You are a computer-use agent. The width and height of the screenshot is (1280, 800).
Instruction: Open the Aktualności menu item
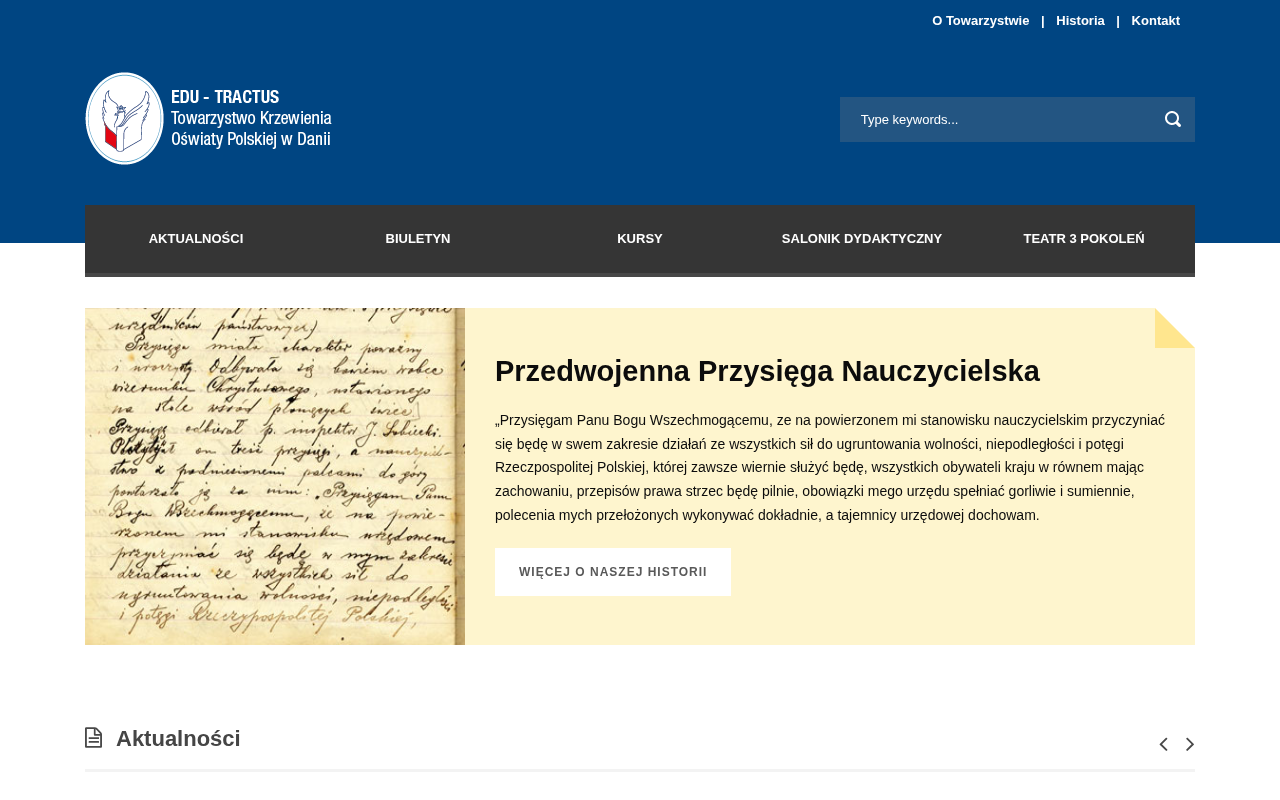(196, 239)
